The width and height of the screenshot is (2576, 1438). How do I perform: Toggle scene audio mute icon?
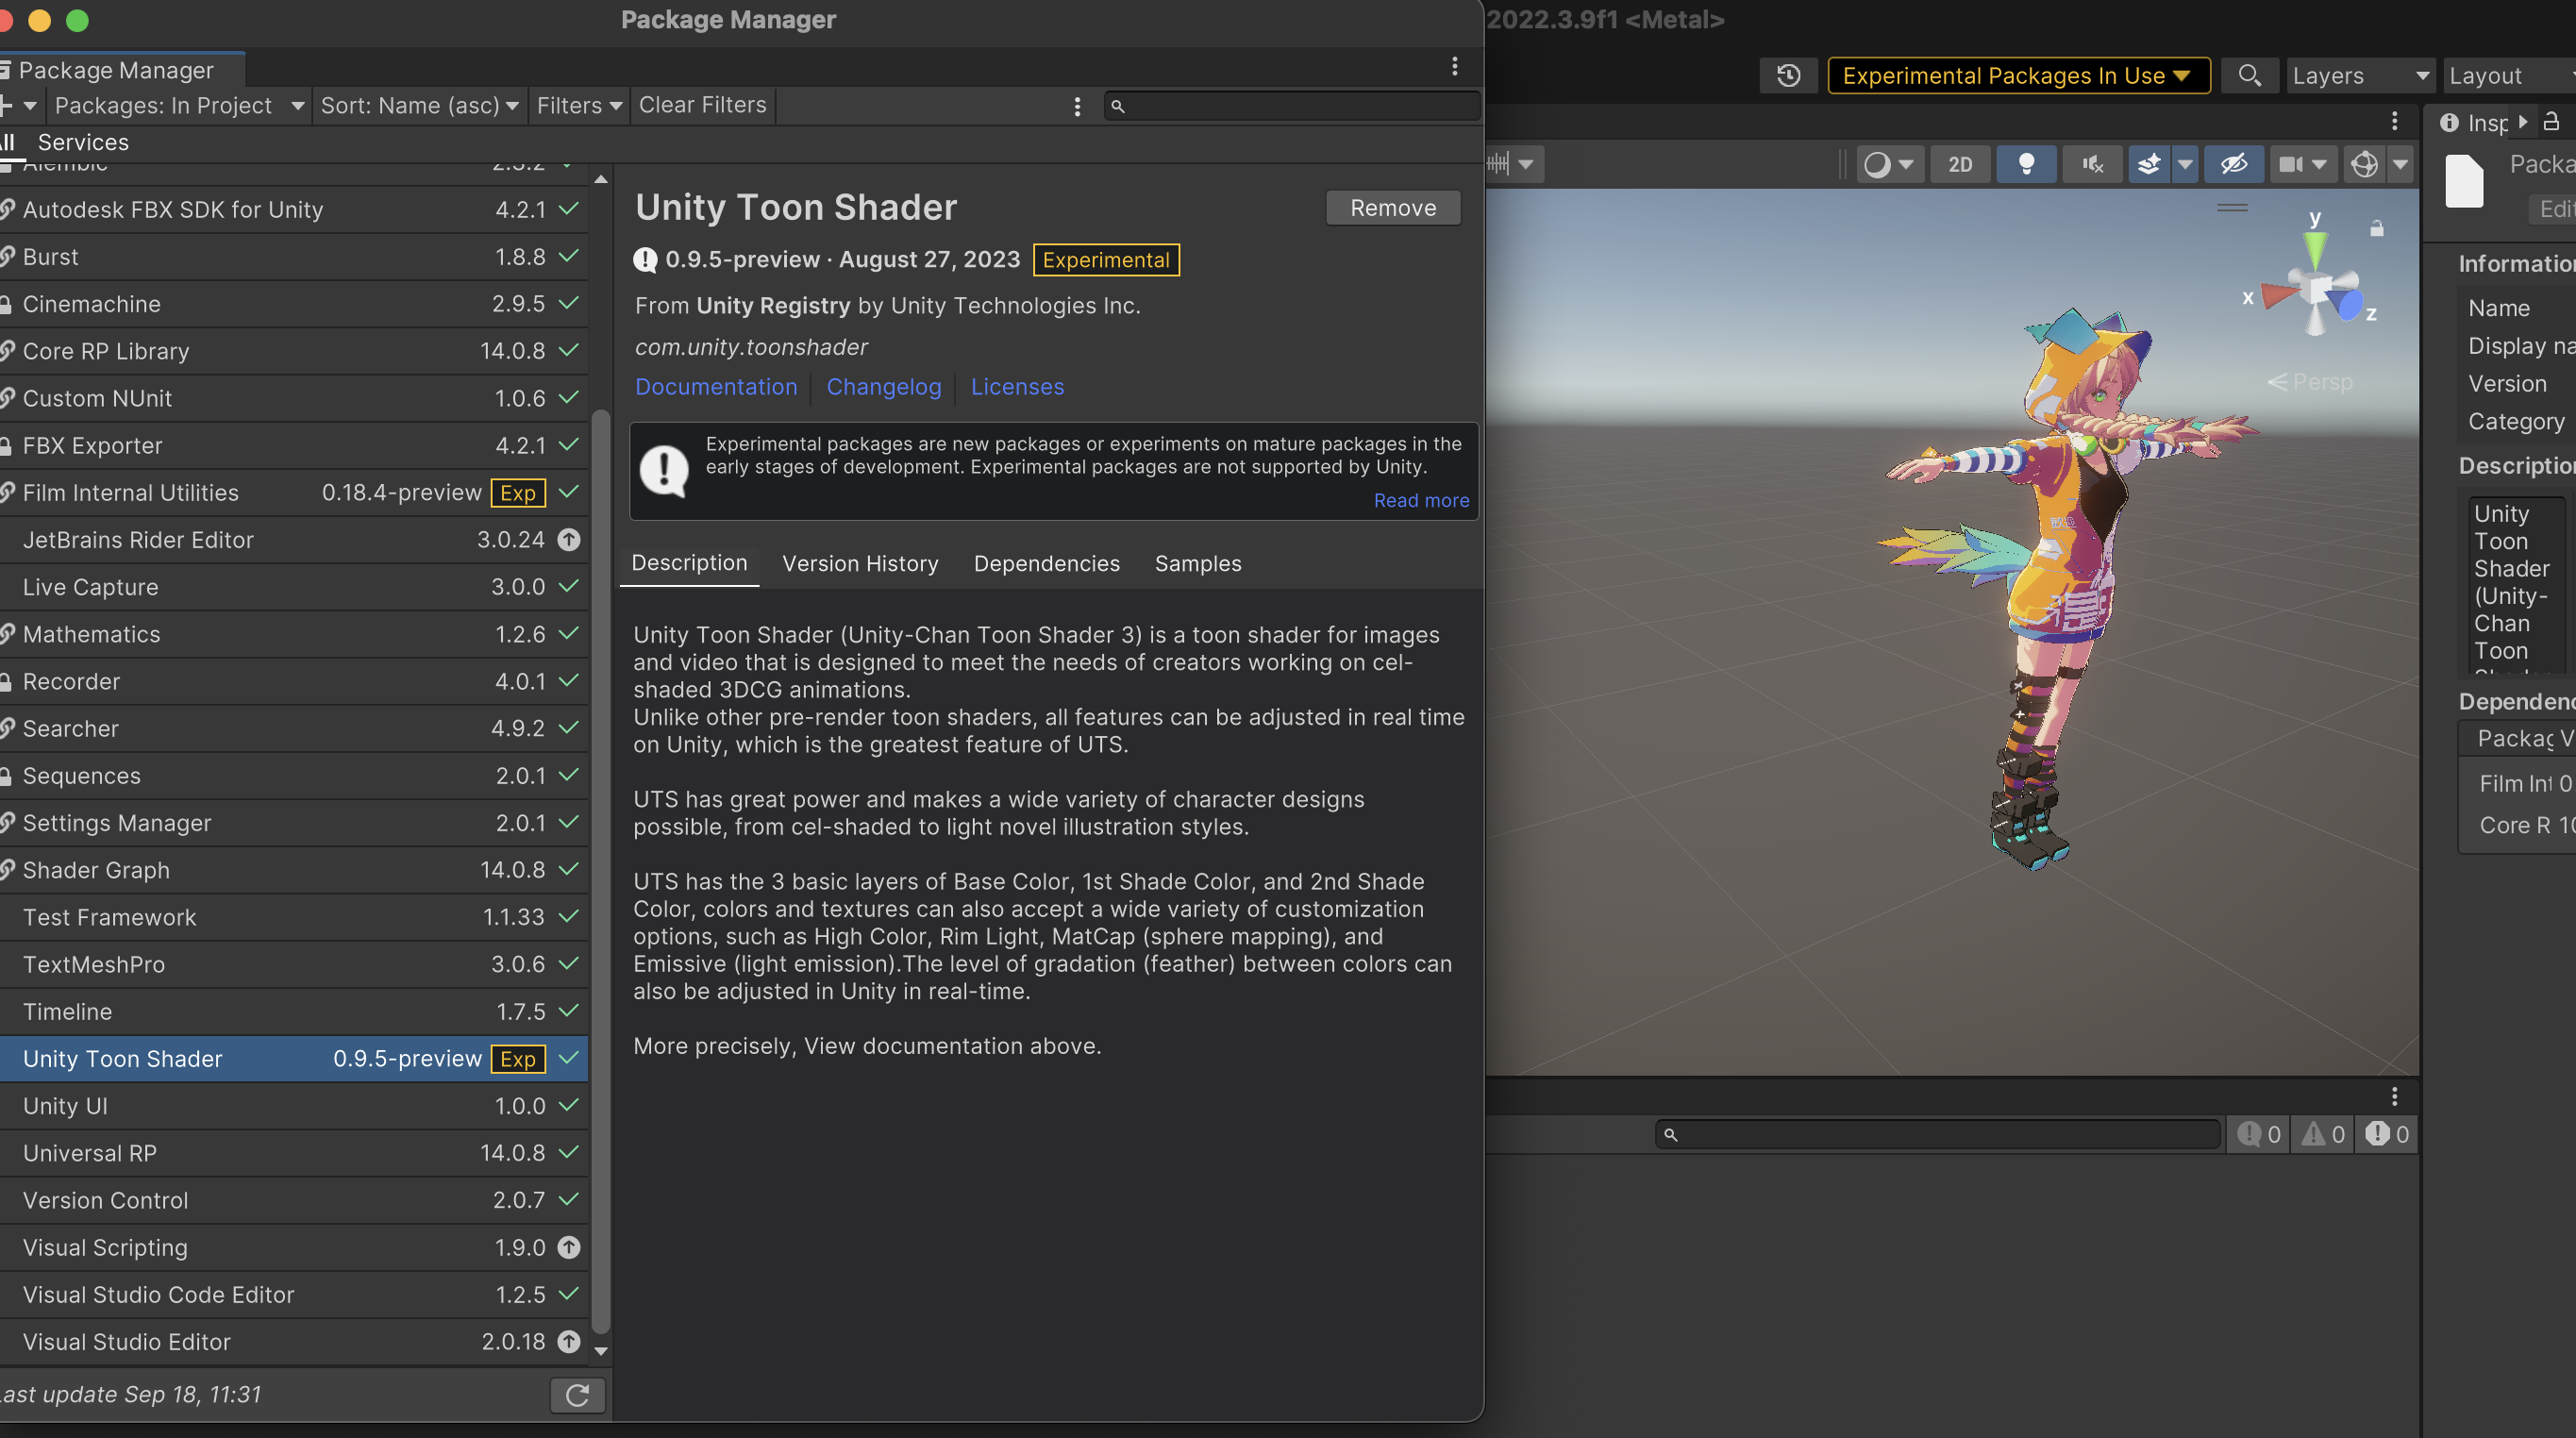coord(2092,164)
